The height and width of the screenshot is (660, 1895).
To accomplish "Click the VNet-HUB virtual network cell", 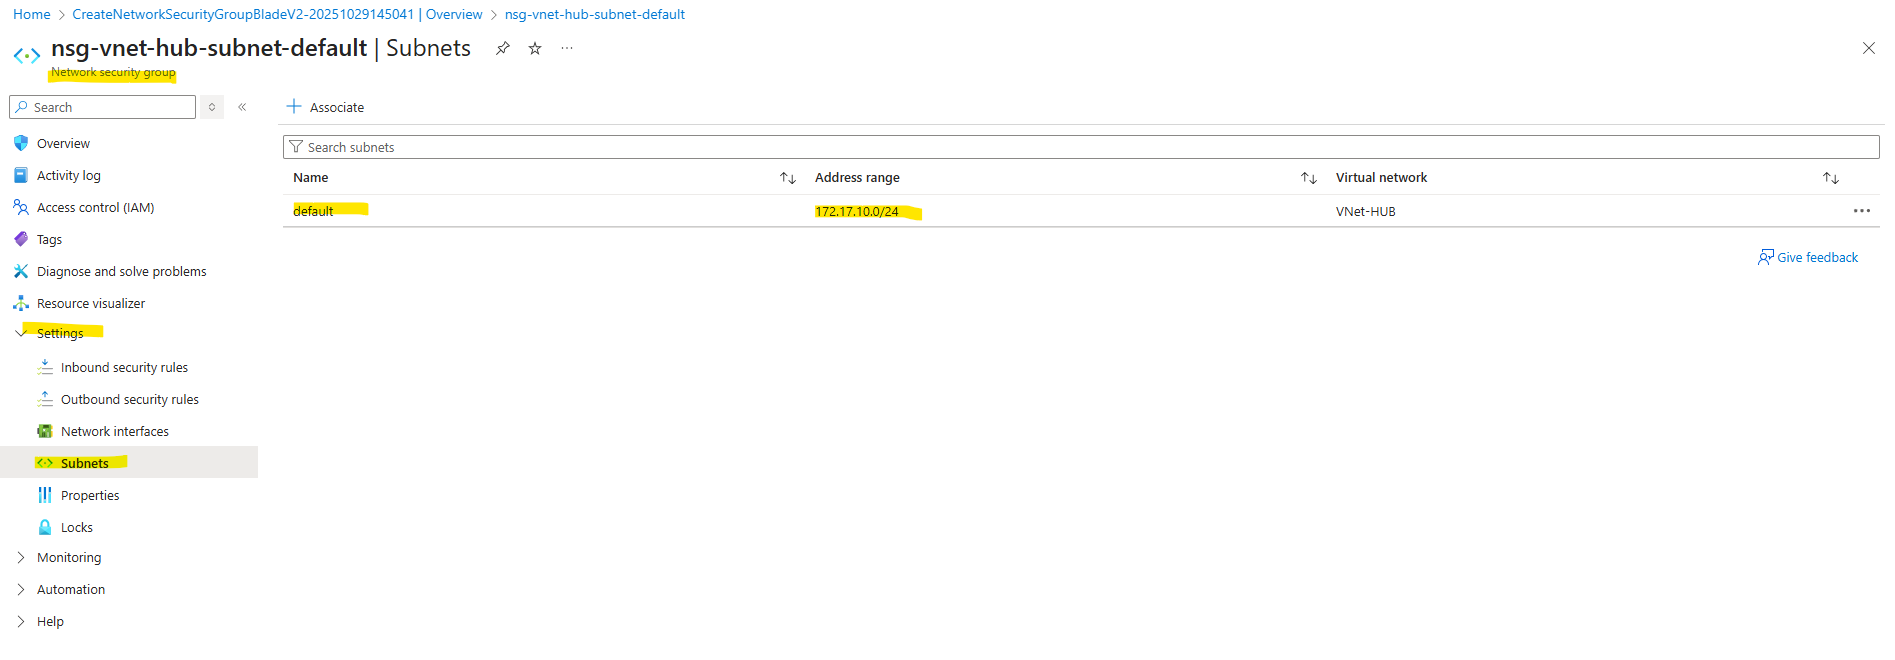I will tap(1366, 212).
